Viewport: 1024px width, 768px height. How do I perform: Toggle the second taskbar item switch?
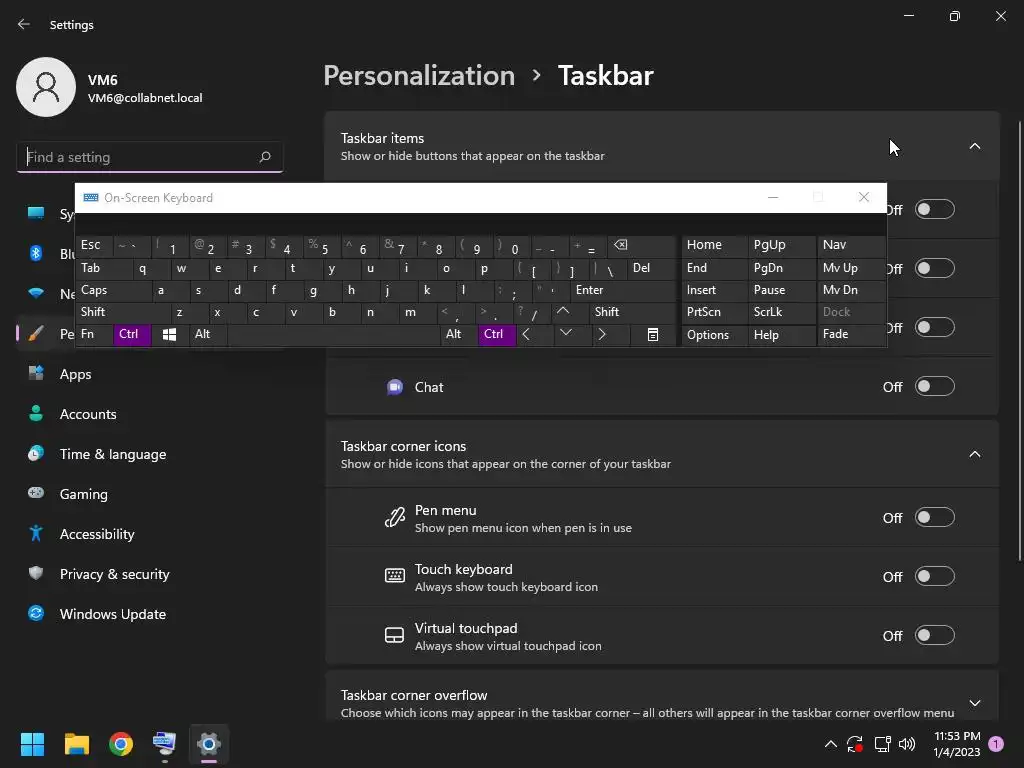point(935,268)
